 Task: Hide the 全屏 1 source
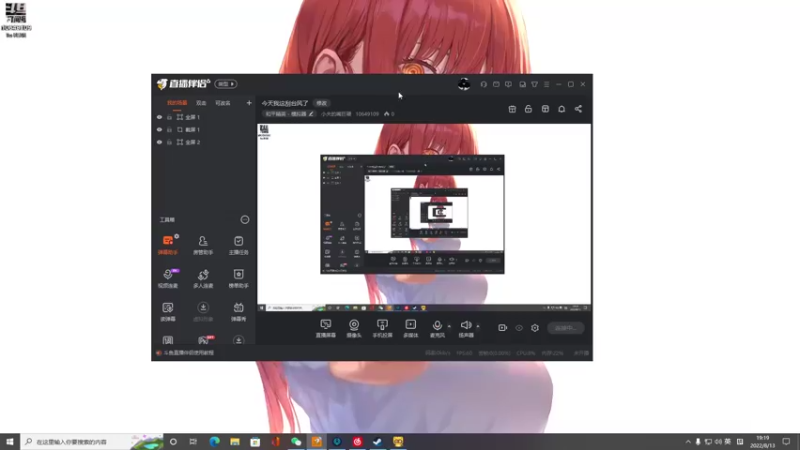coord(159,117)
